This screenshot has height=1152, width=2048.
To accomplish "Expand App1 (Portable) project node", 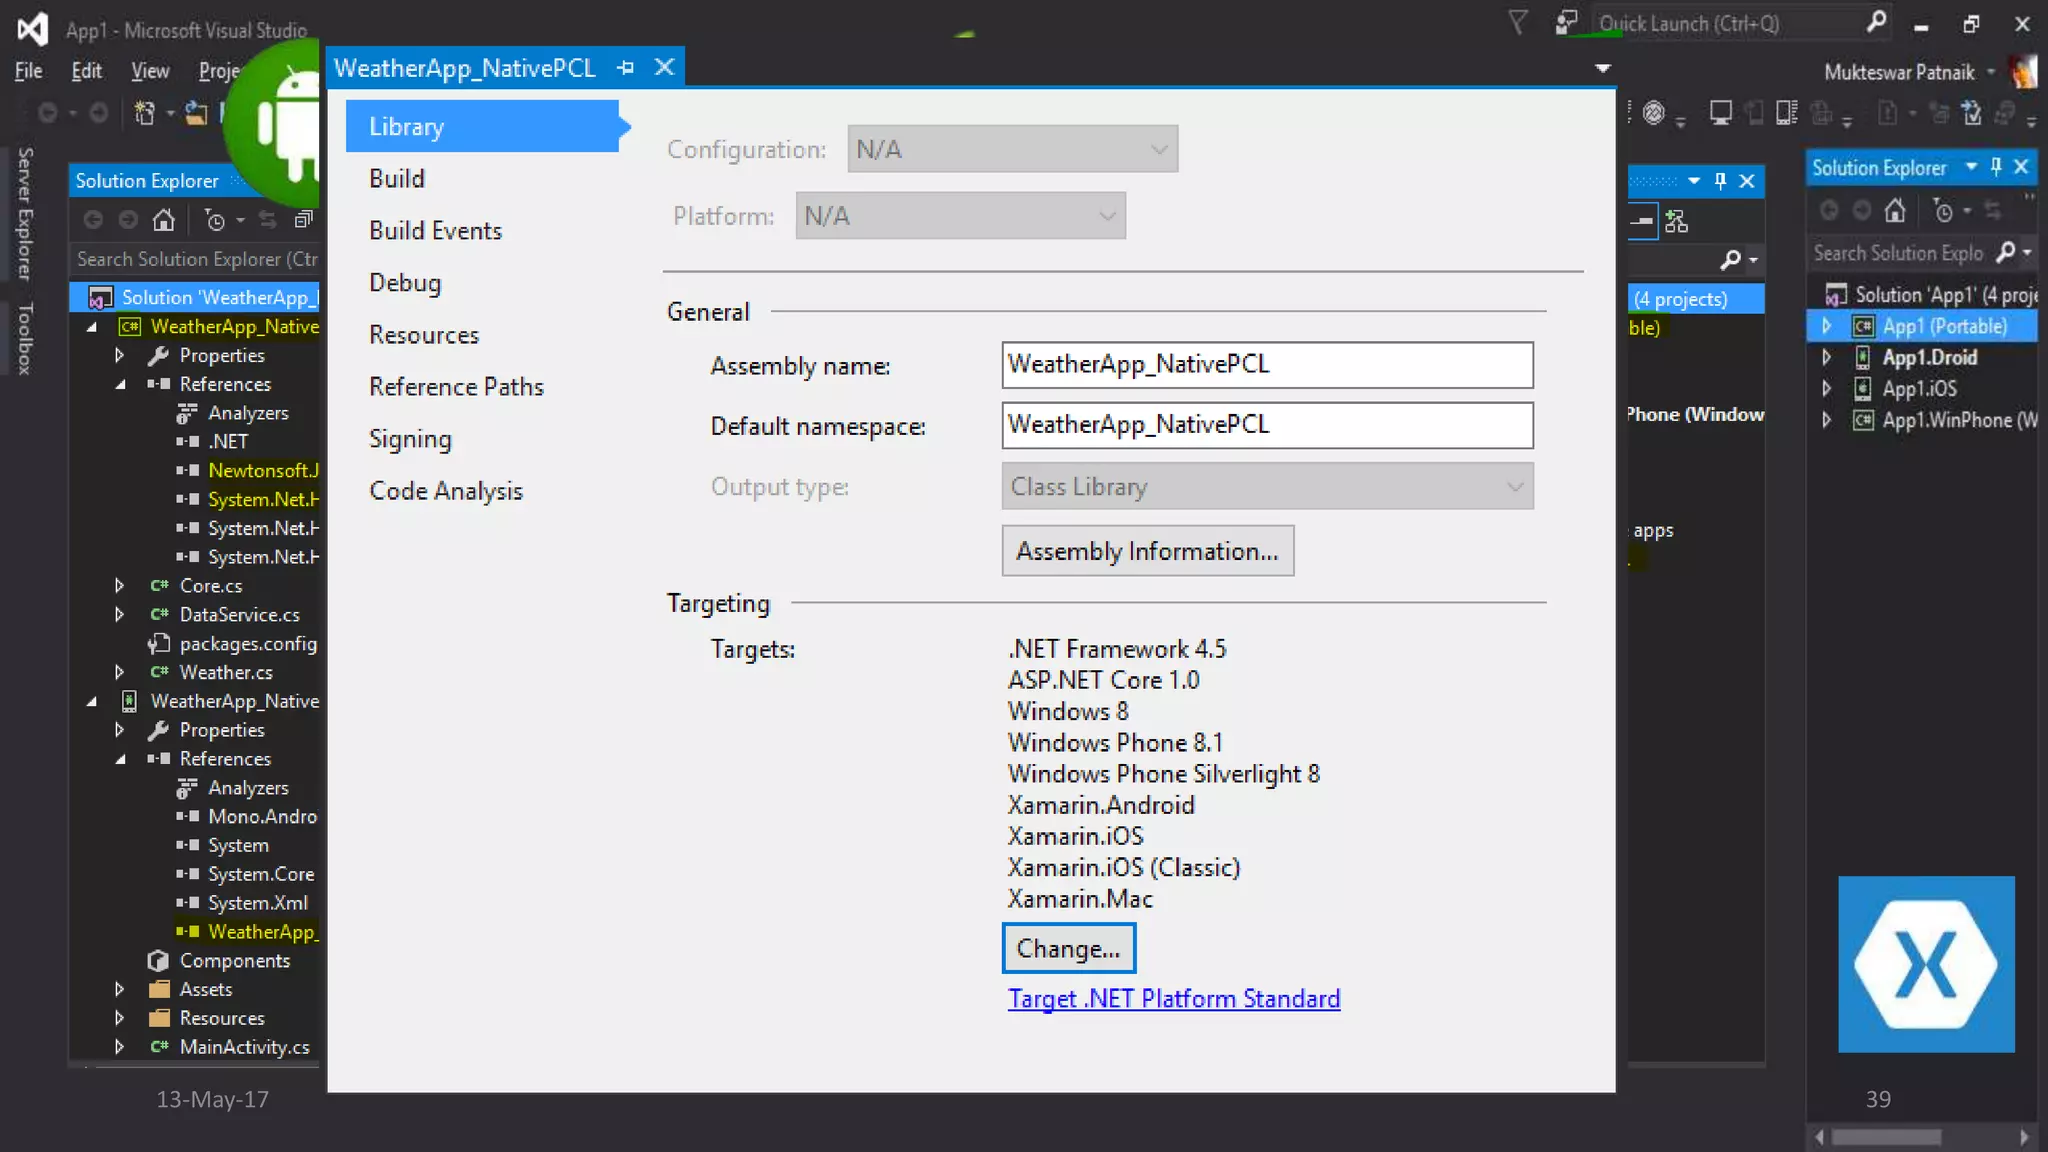I will click(x=1826, y=326).
